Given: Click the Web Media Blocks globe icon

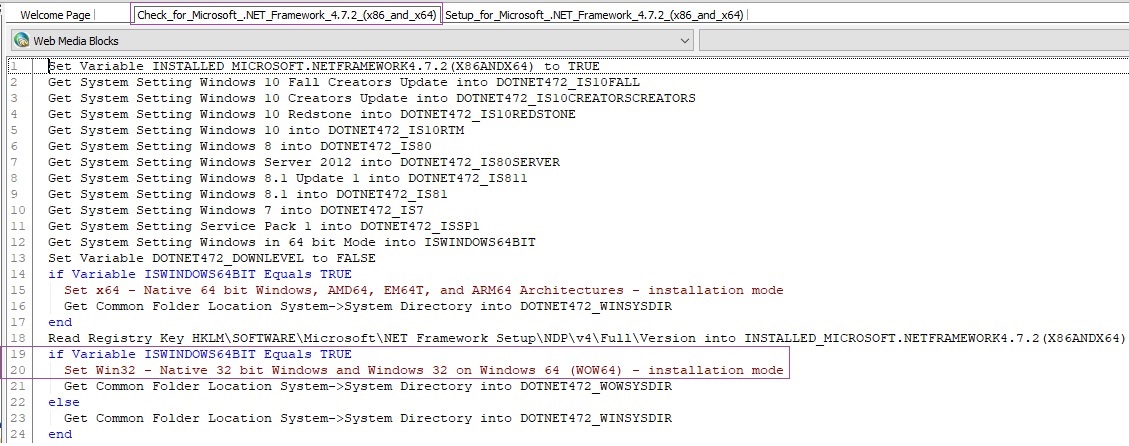Looking at the screenshot, I should click(22, 40).
